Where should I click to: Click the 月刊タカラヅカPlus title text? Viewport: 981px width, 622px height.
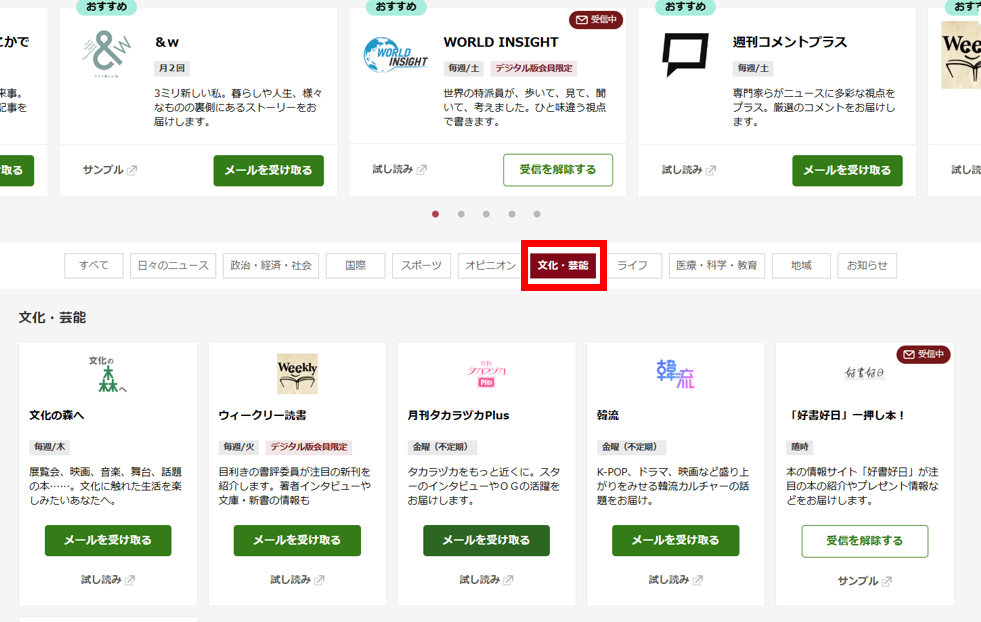[459, 416]
